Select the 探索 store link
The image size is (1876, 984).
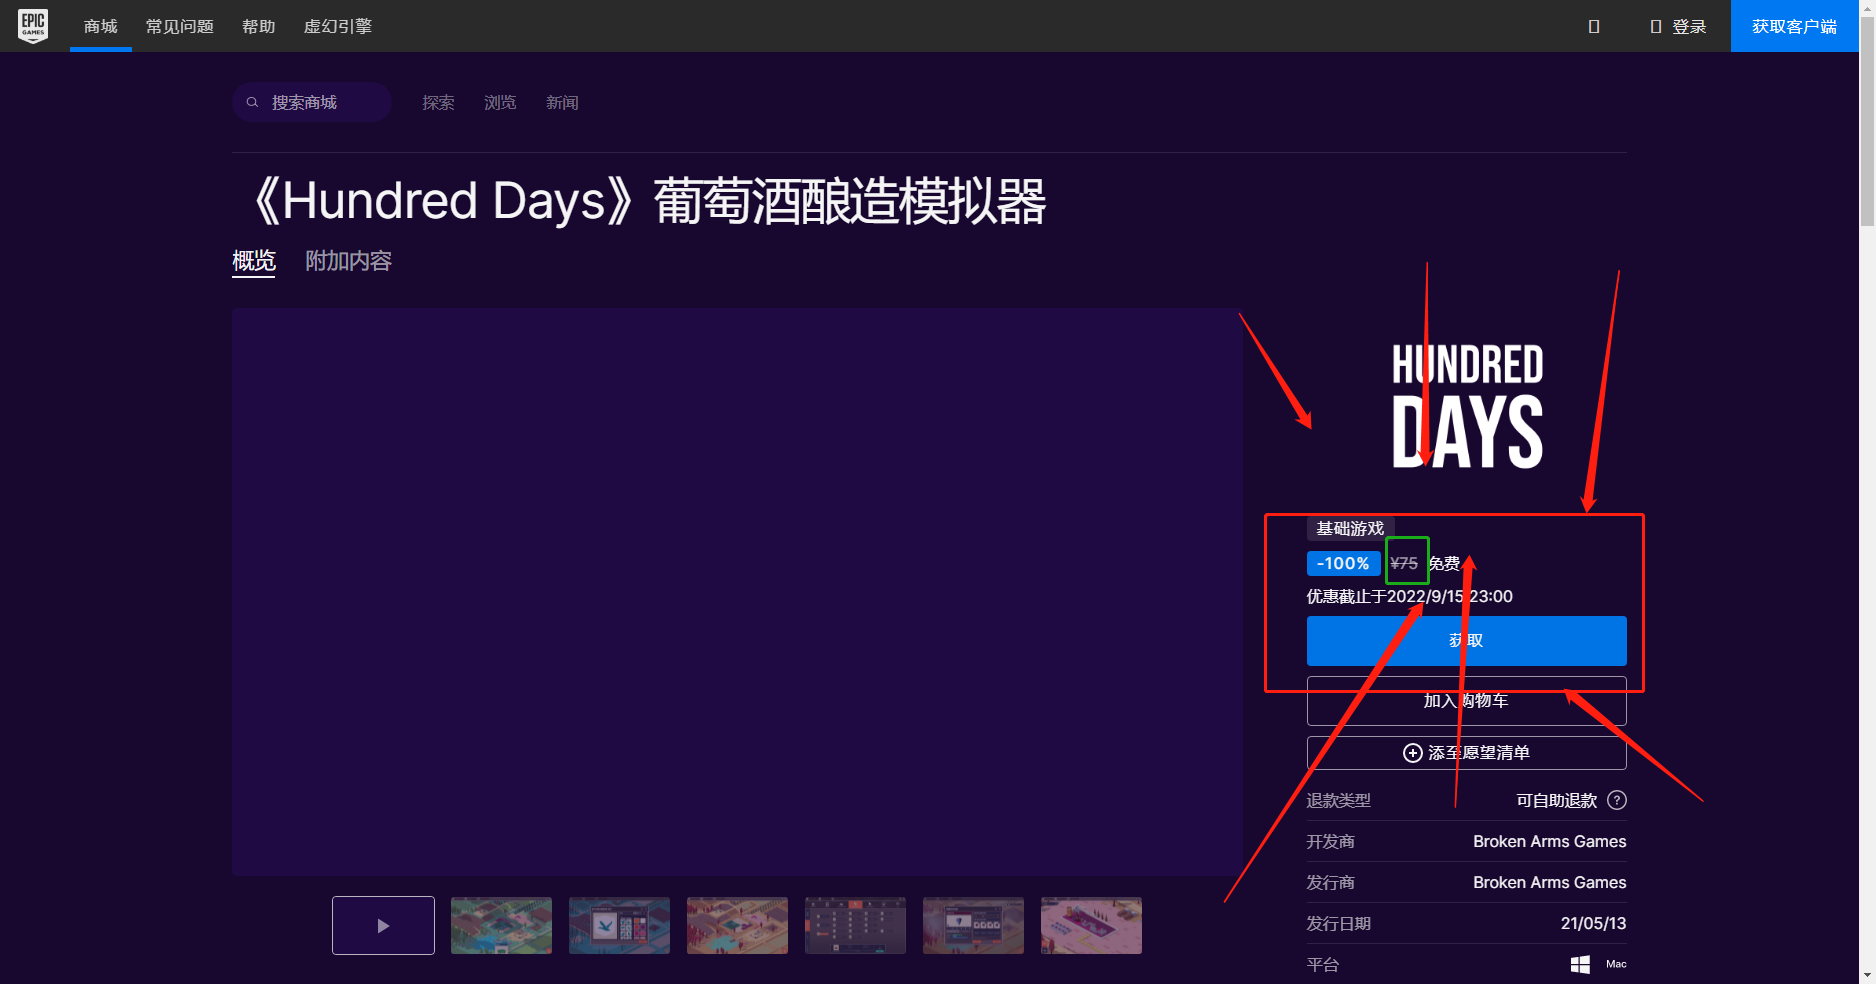438,102
